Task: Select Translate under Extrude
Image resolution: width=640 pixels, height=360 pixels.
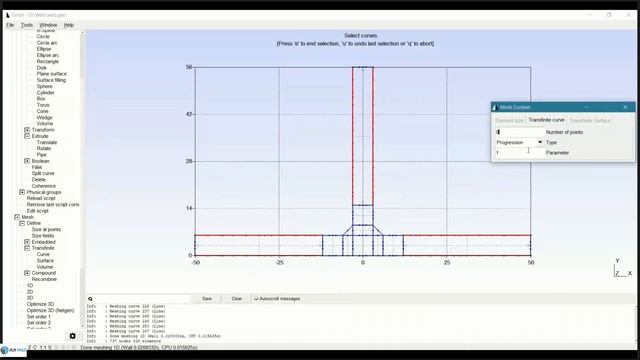Action: (47, 142)
